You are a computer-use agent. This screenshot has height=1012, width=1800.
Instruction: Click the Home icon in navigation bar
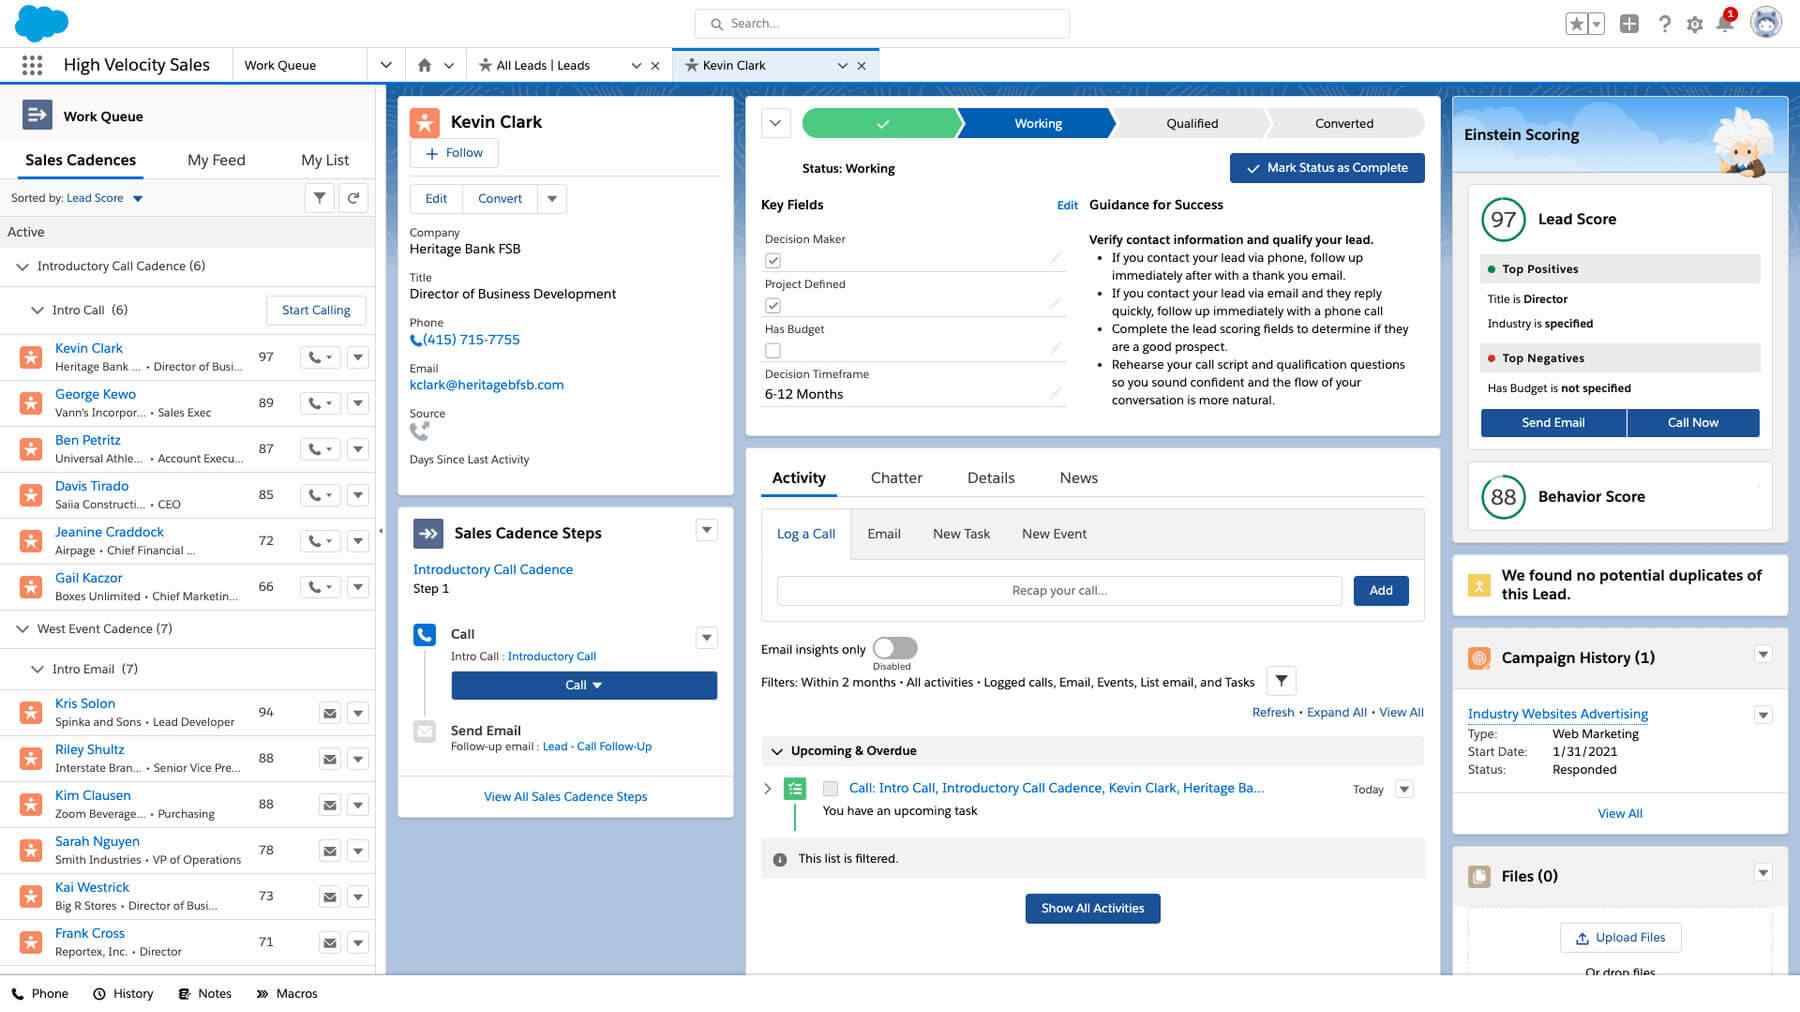[424, 65]
